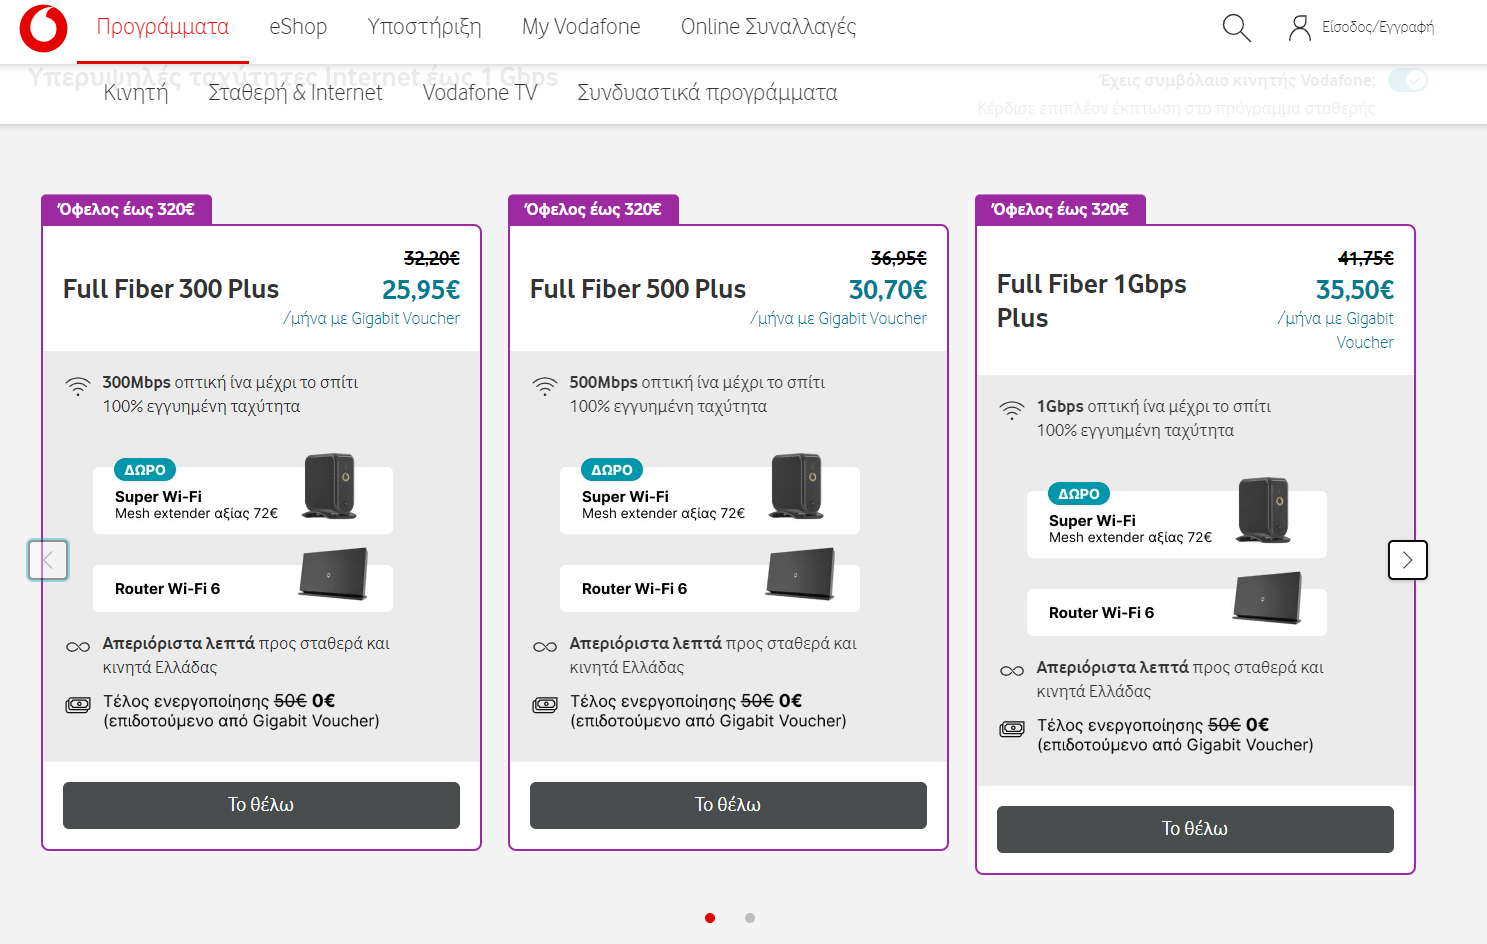Image resolution: width=1487 pixels, height=944 pixels.
Task: Click the 30,70€ price
Action: [x=888, y=290]
